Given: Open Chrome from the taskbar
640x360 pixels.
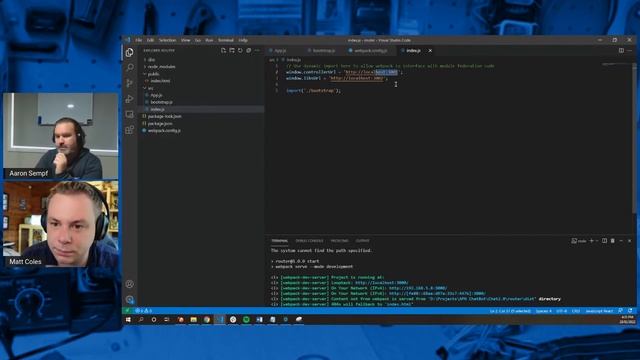Looking at the screenshot, I should click(207, 320).
